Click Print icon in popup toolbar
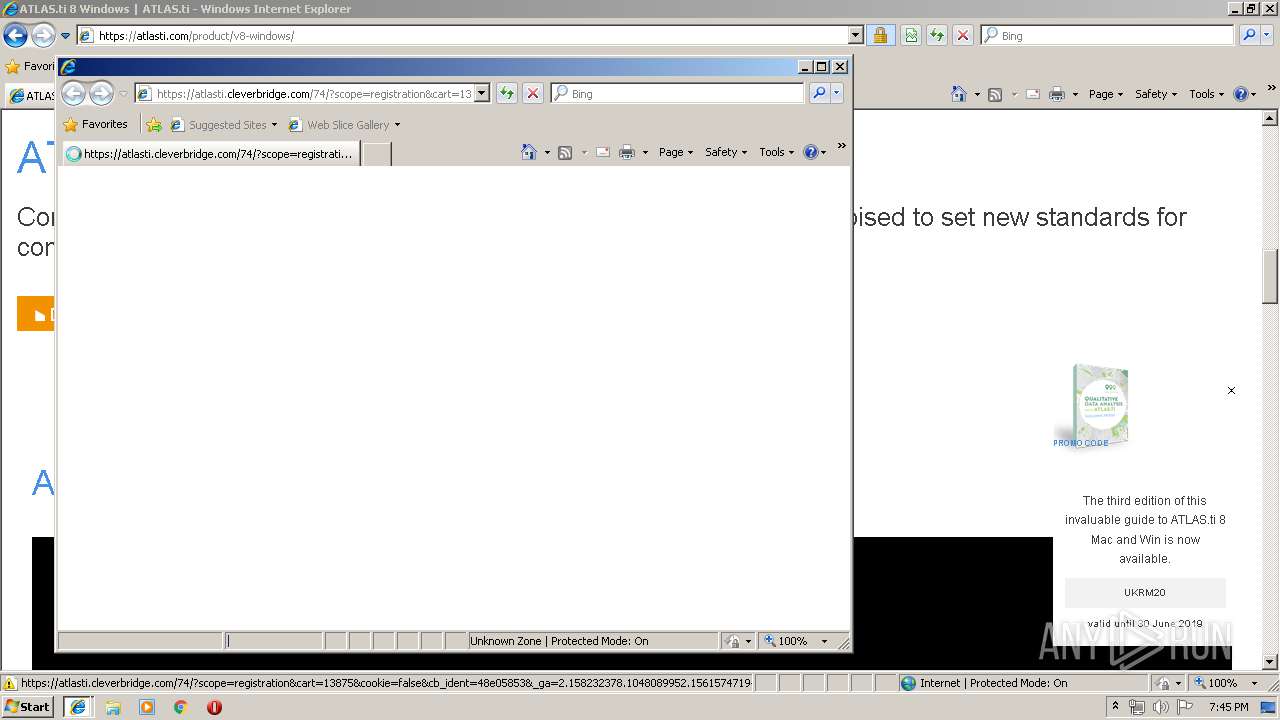Screen dimensions: 1280x720 pos(627,152)
